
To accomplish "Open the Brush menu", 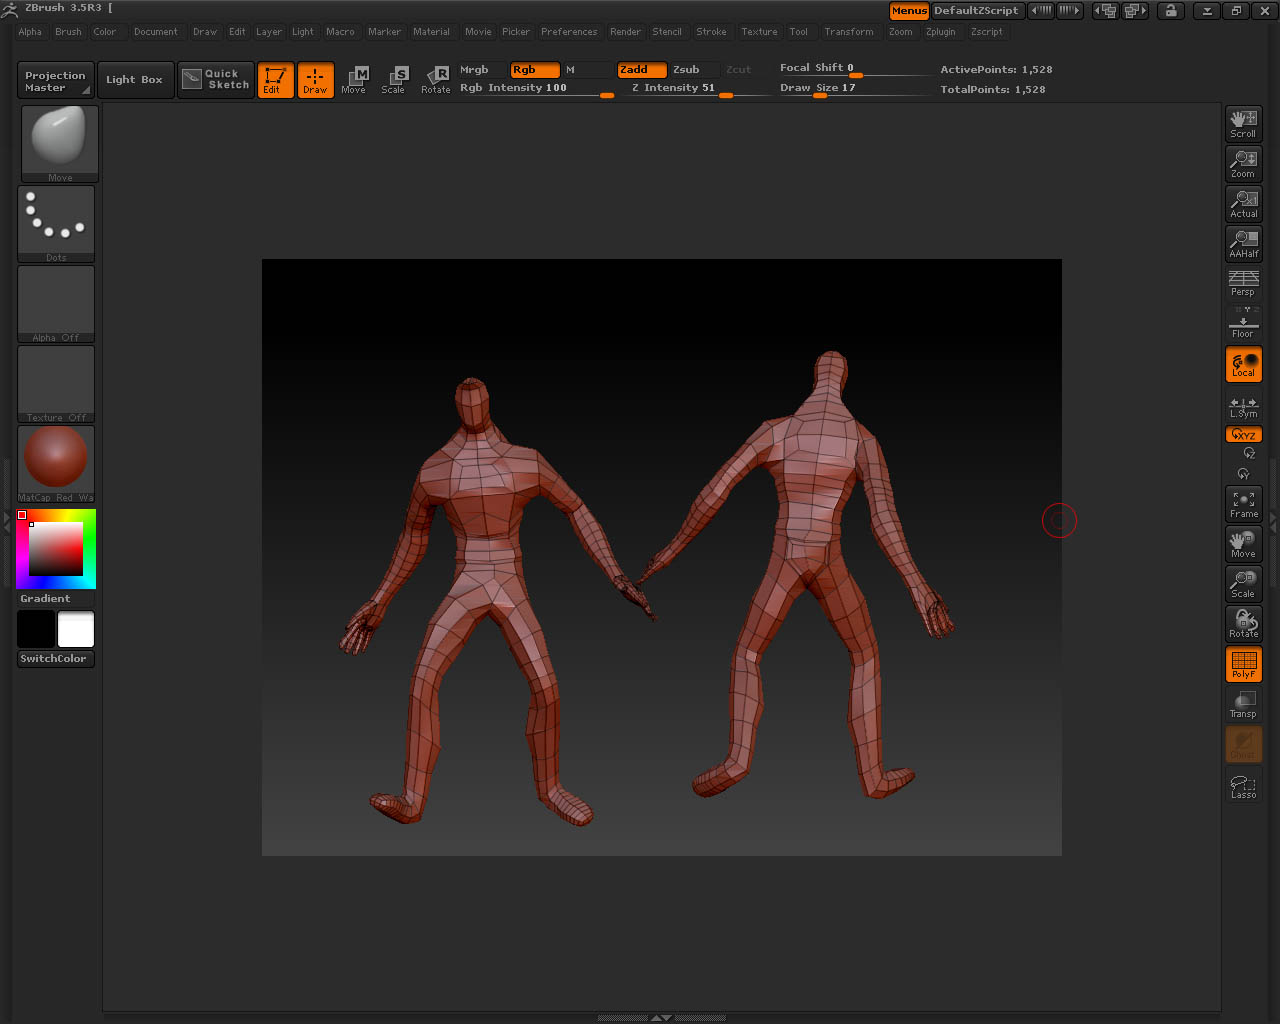I will tap(68, 32).
